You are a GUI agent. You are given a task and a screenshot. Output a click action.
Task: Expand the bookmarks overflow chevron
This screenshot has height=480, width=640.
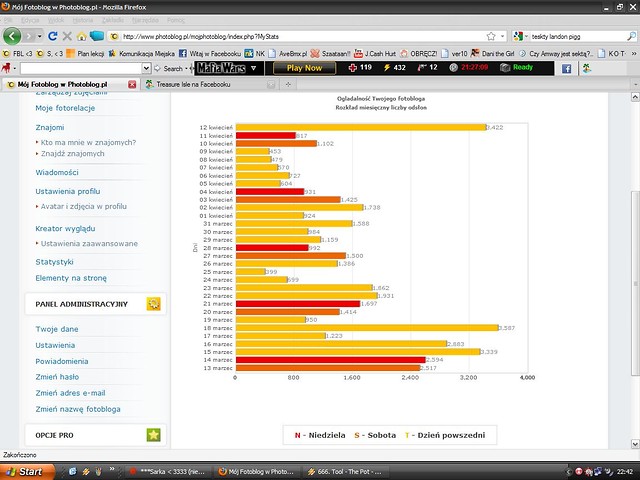[634, 53]
